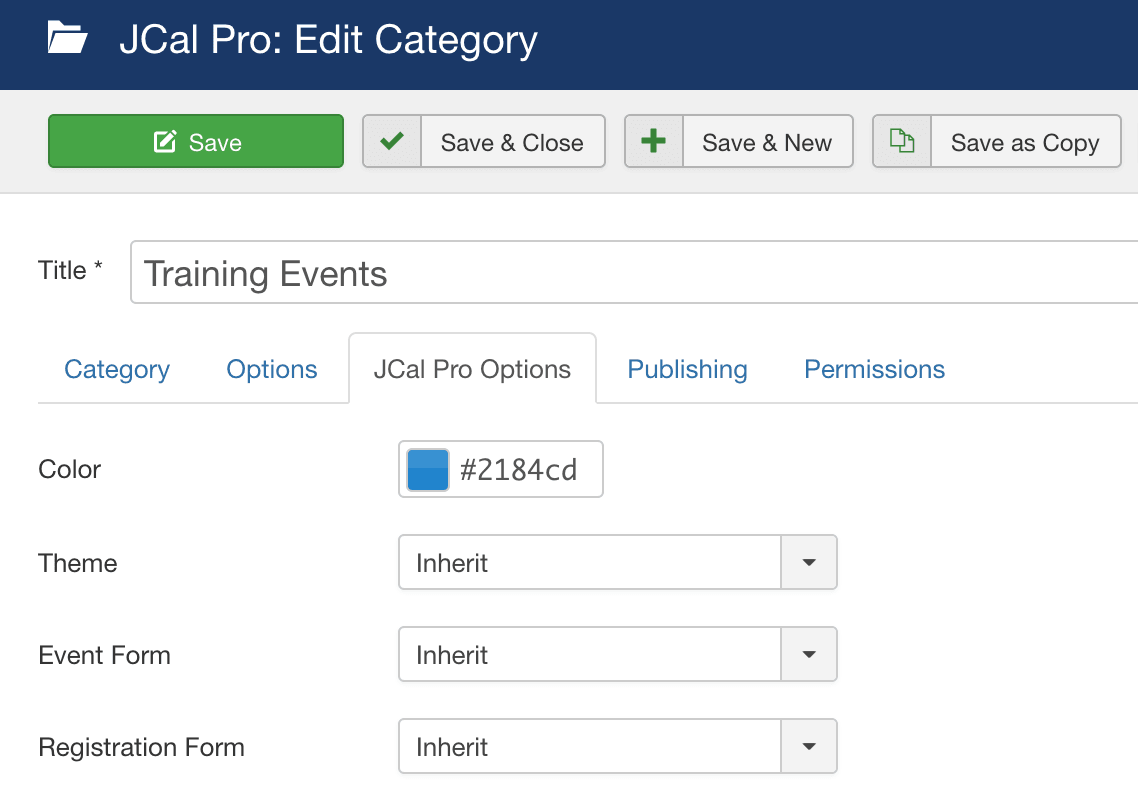Screen dimensions: 1138x800
Task: Click the Event Form dropdown arrow
Action: pos(809,654)
